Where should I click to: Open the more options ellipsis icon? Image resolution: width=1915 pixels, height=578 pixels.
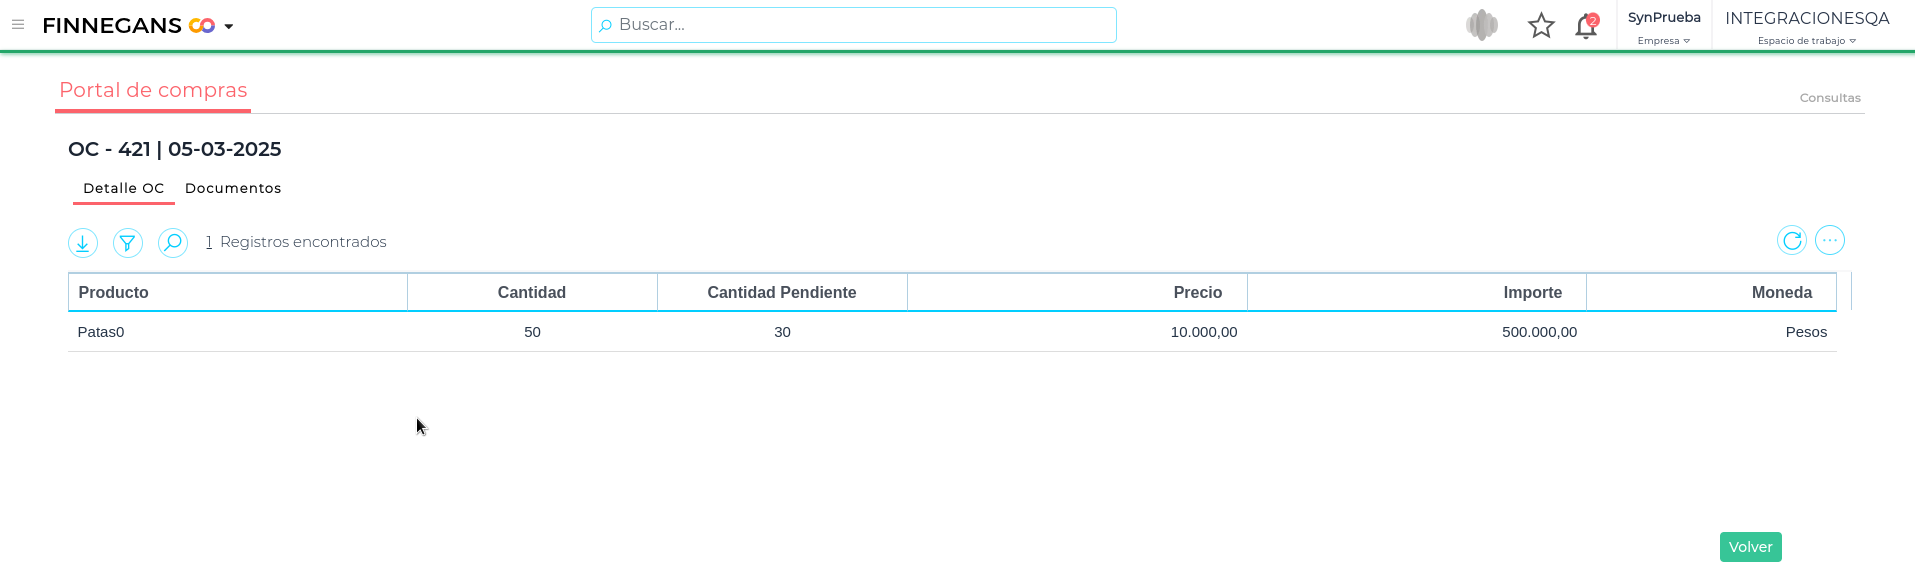tap(1830, 241)
